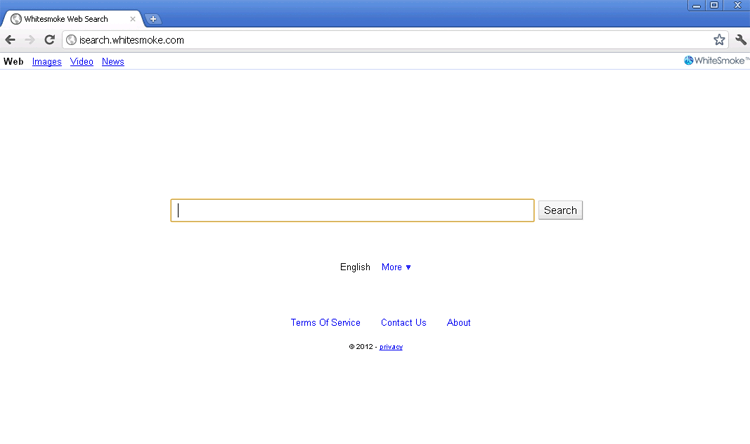Focus the main search text box
Viewport: 750px width, 444px height.
(352, 210)
